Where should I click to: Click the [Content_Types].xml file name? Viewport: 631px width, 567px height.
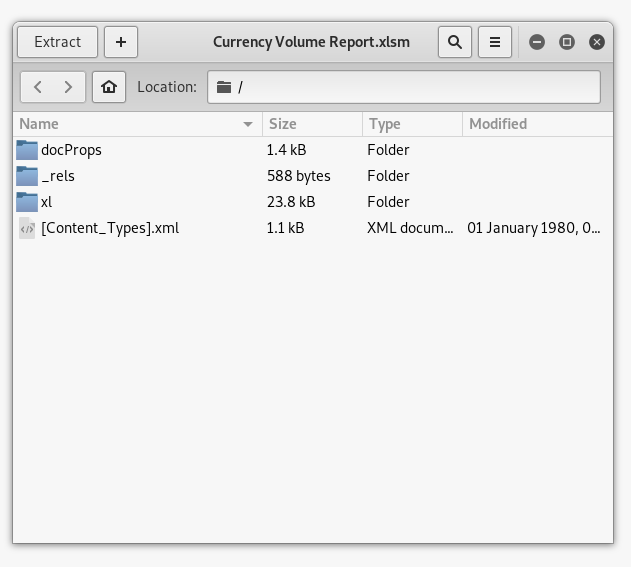click(x=110, y=228)
